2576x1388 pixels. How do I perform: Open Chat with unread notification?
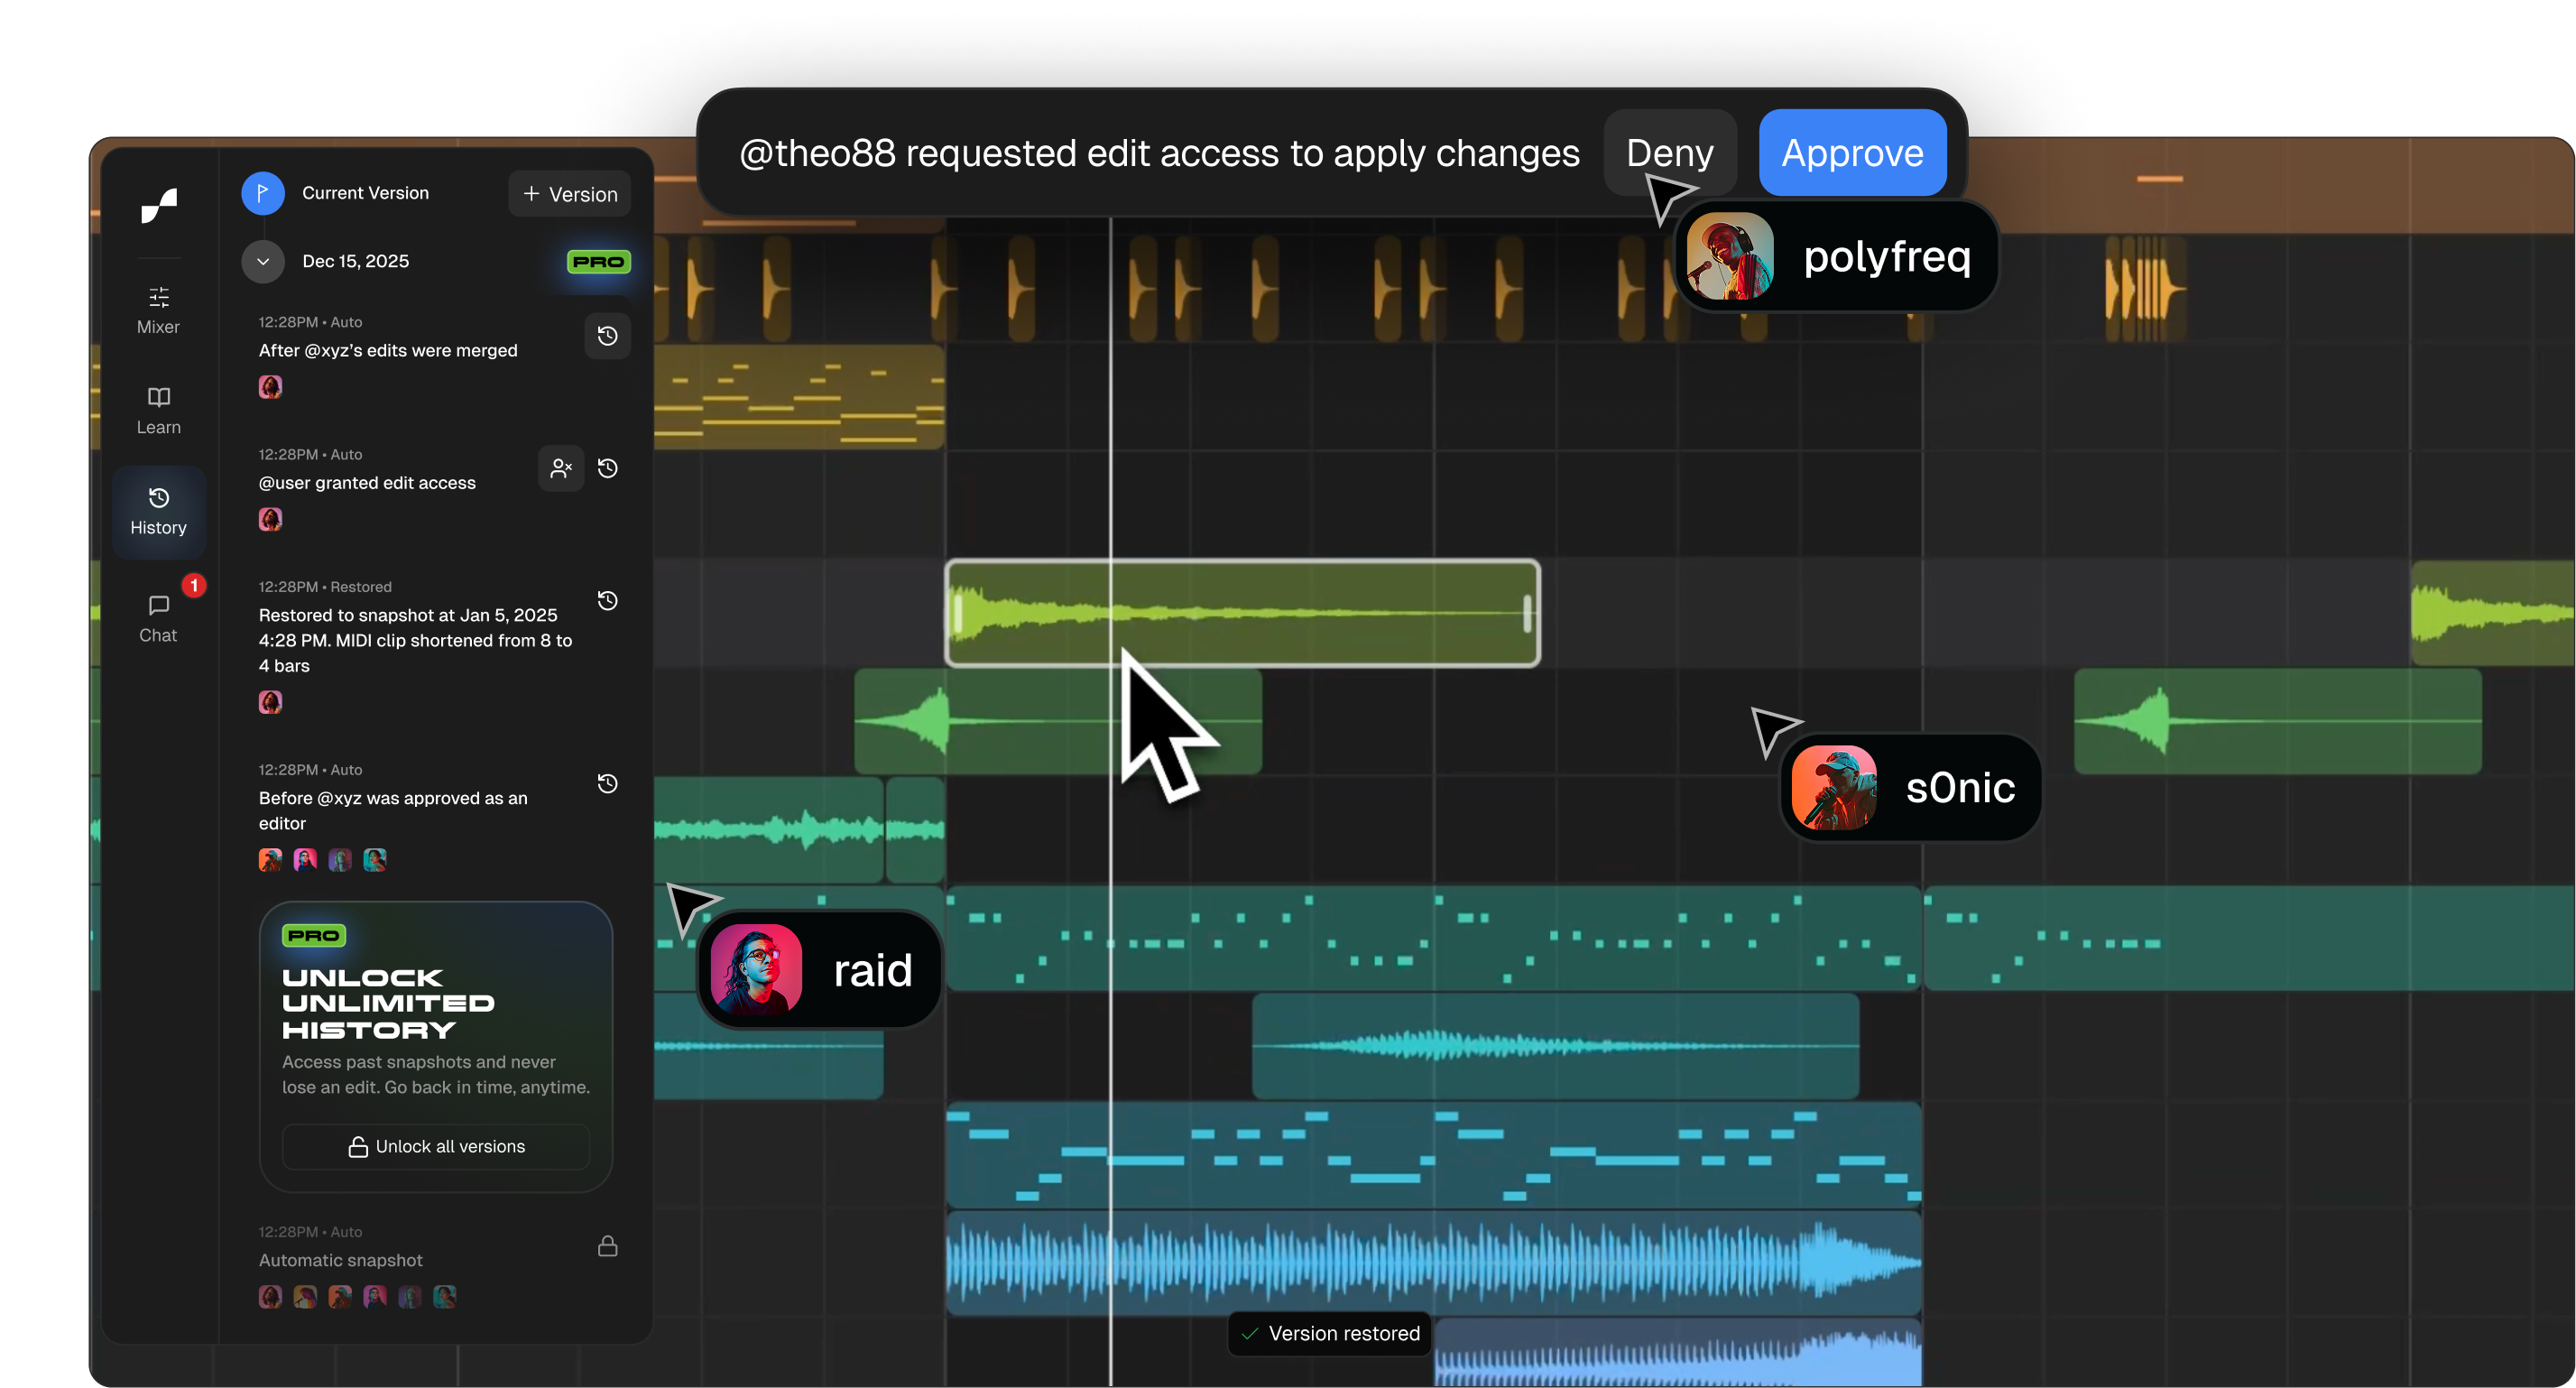point(158,618)
